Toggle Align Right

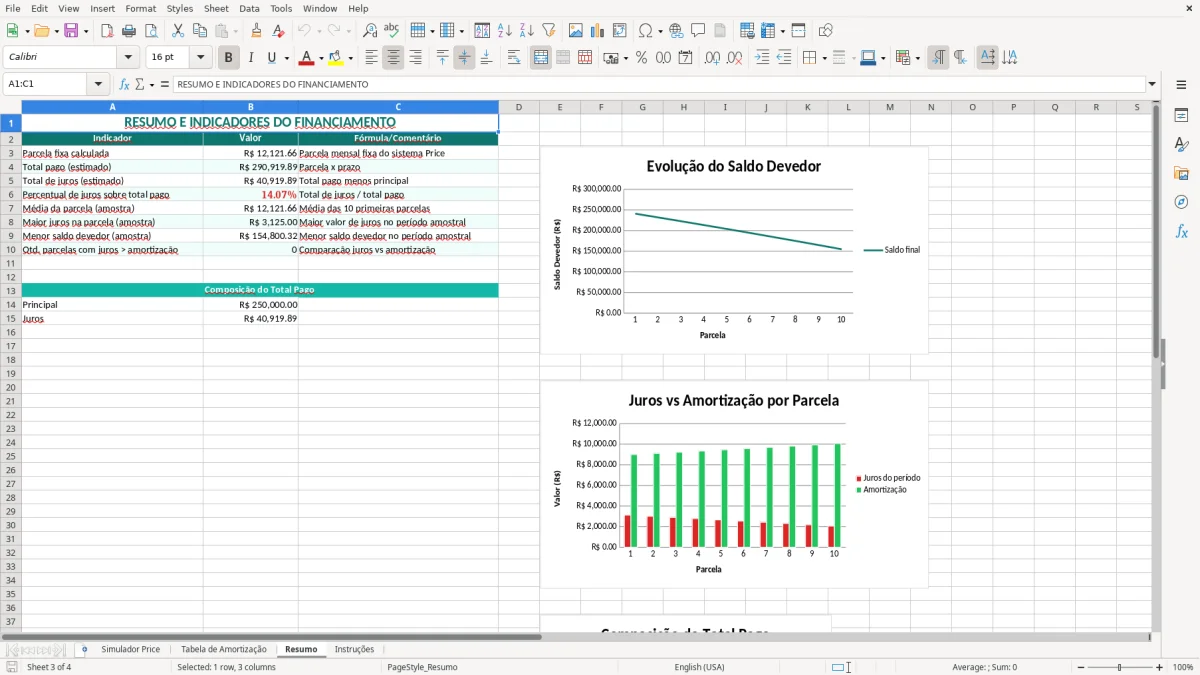tap(415, 58)
